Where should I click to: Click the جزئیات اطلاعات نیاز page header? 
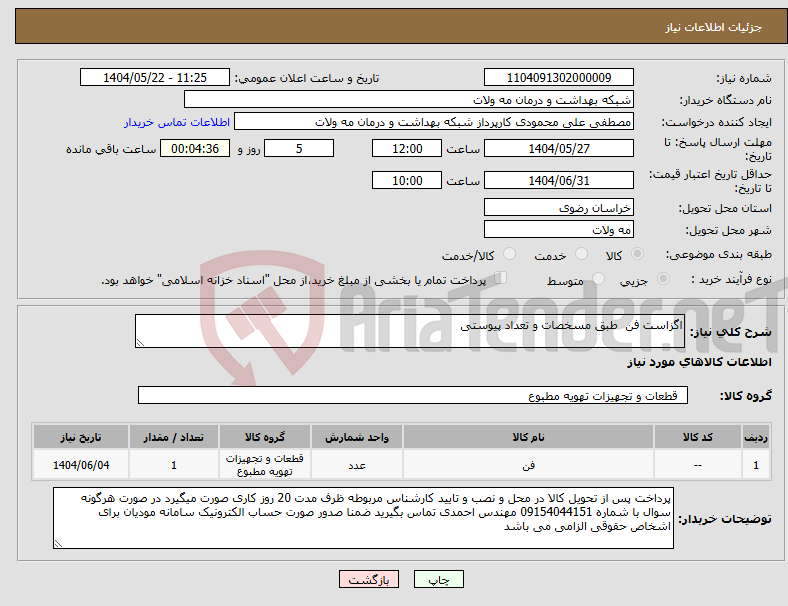[x=714, y=27]
